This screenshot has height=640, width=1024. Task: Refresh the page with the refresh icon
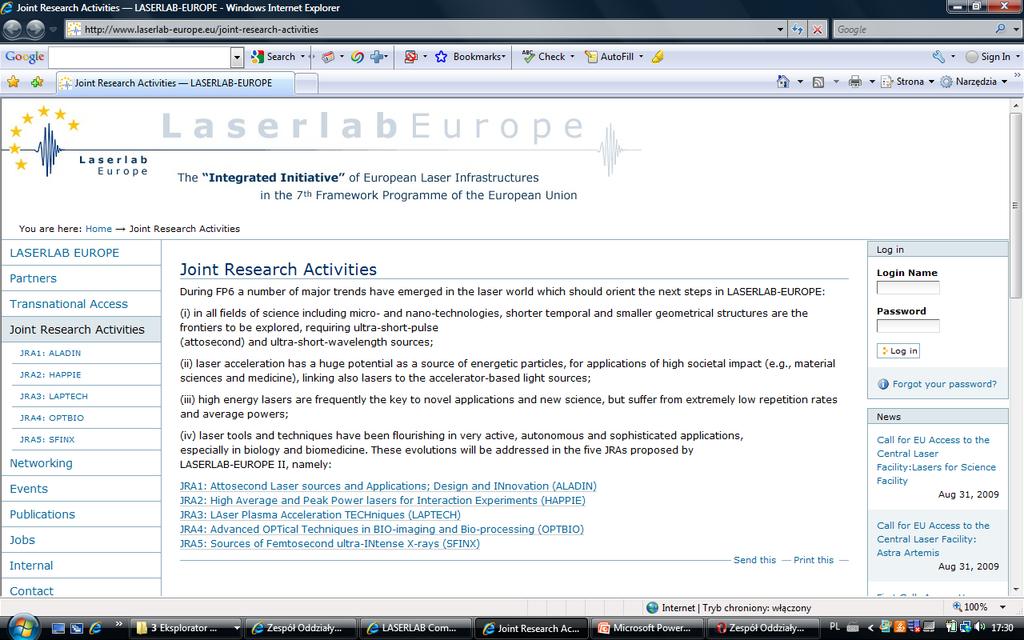[x=797, y=29]
